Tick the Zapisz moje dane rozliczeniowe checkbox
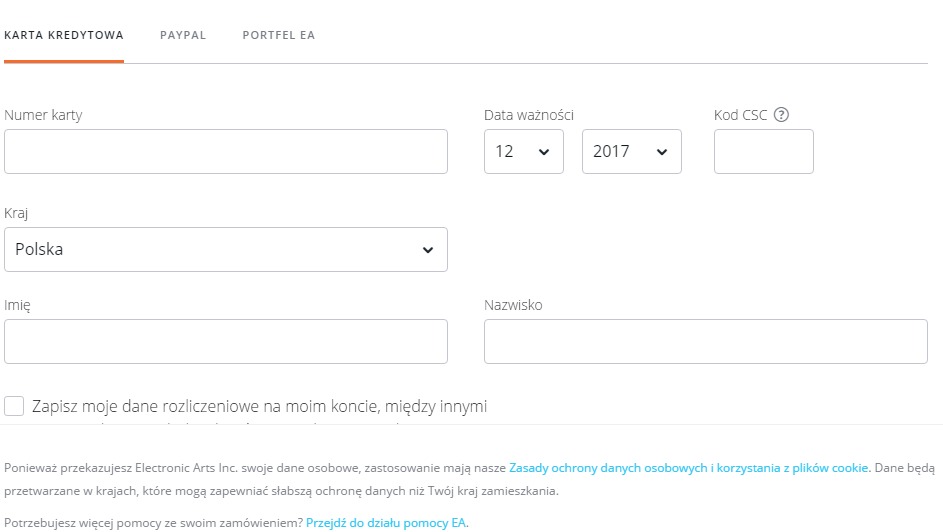The image size is (943, 532). [14, 406]
